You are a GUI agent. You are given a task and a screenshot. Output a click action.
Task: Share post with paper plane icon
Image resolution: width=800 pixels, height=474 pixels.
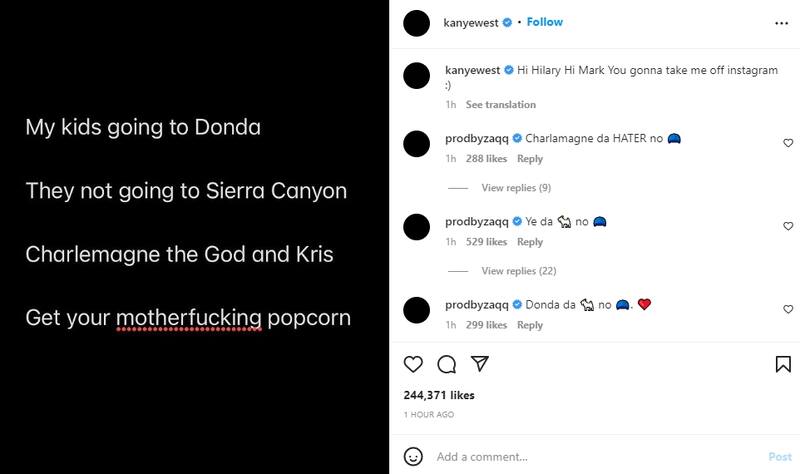pos(479,364)
